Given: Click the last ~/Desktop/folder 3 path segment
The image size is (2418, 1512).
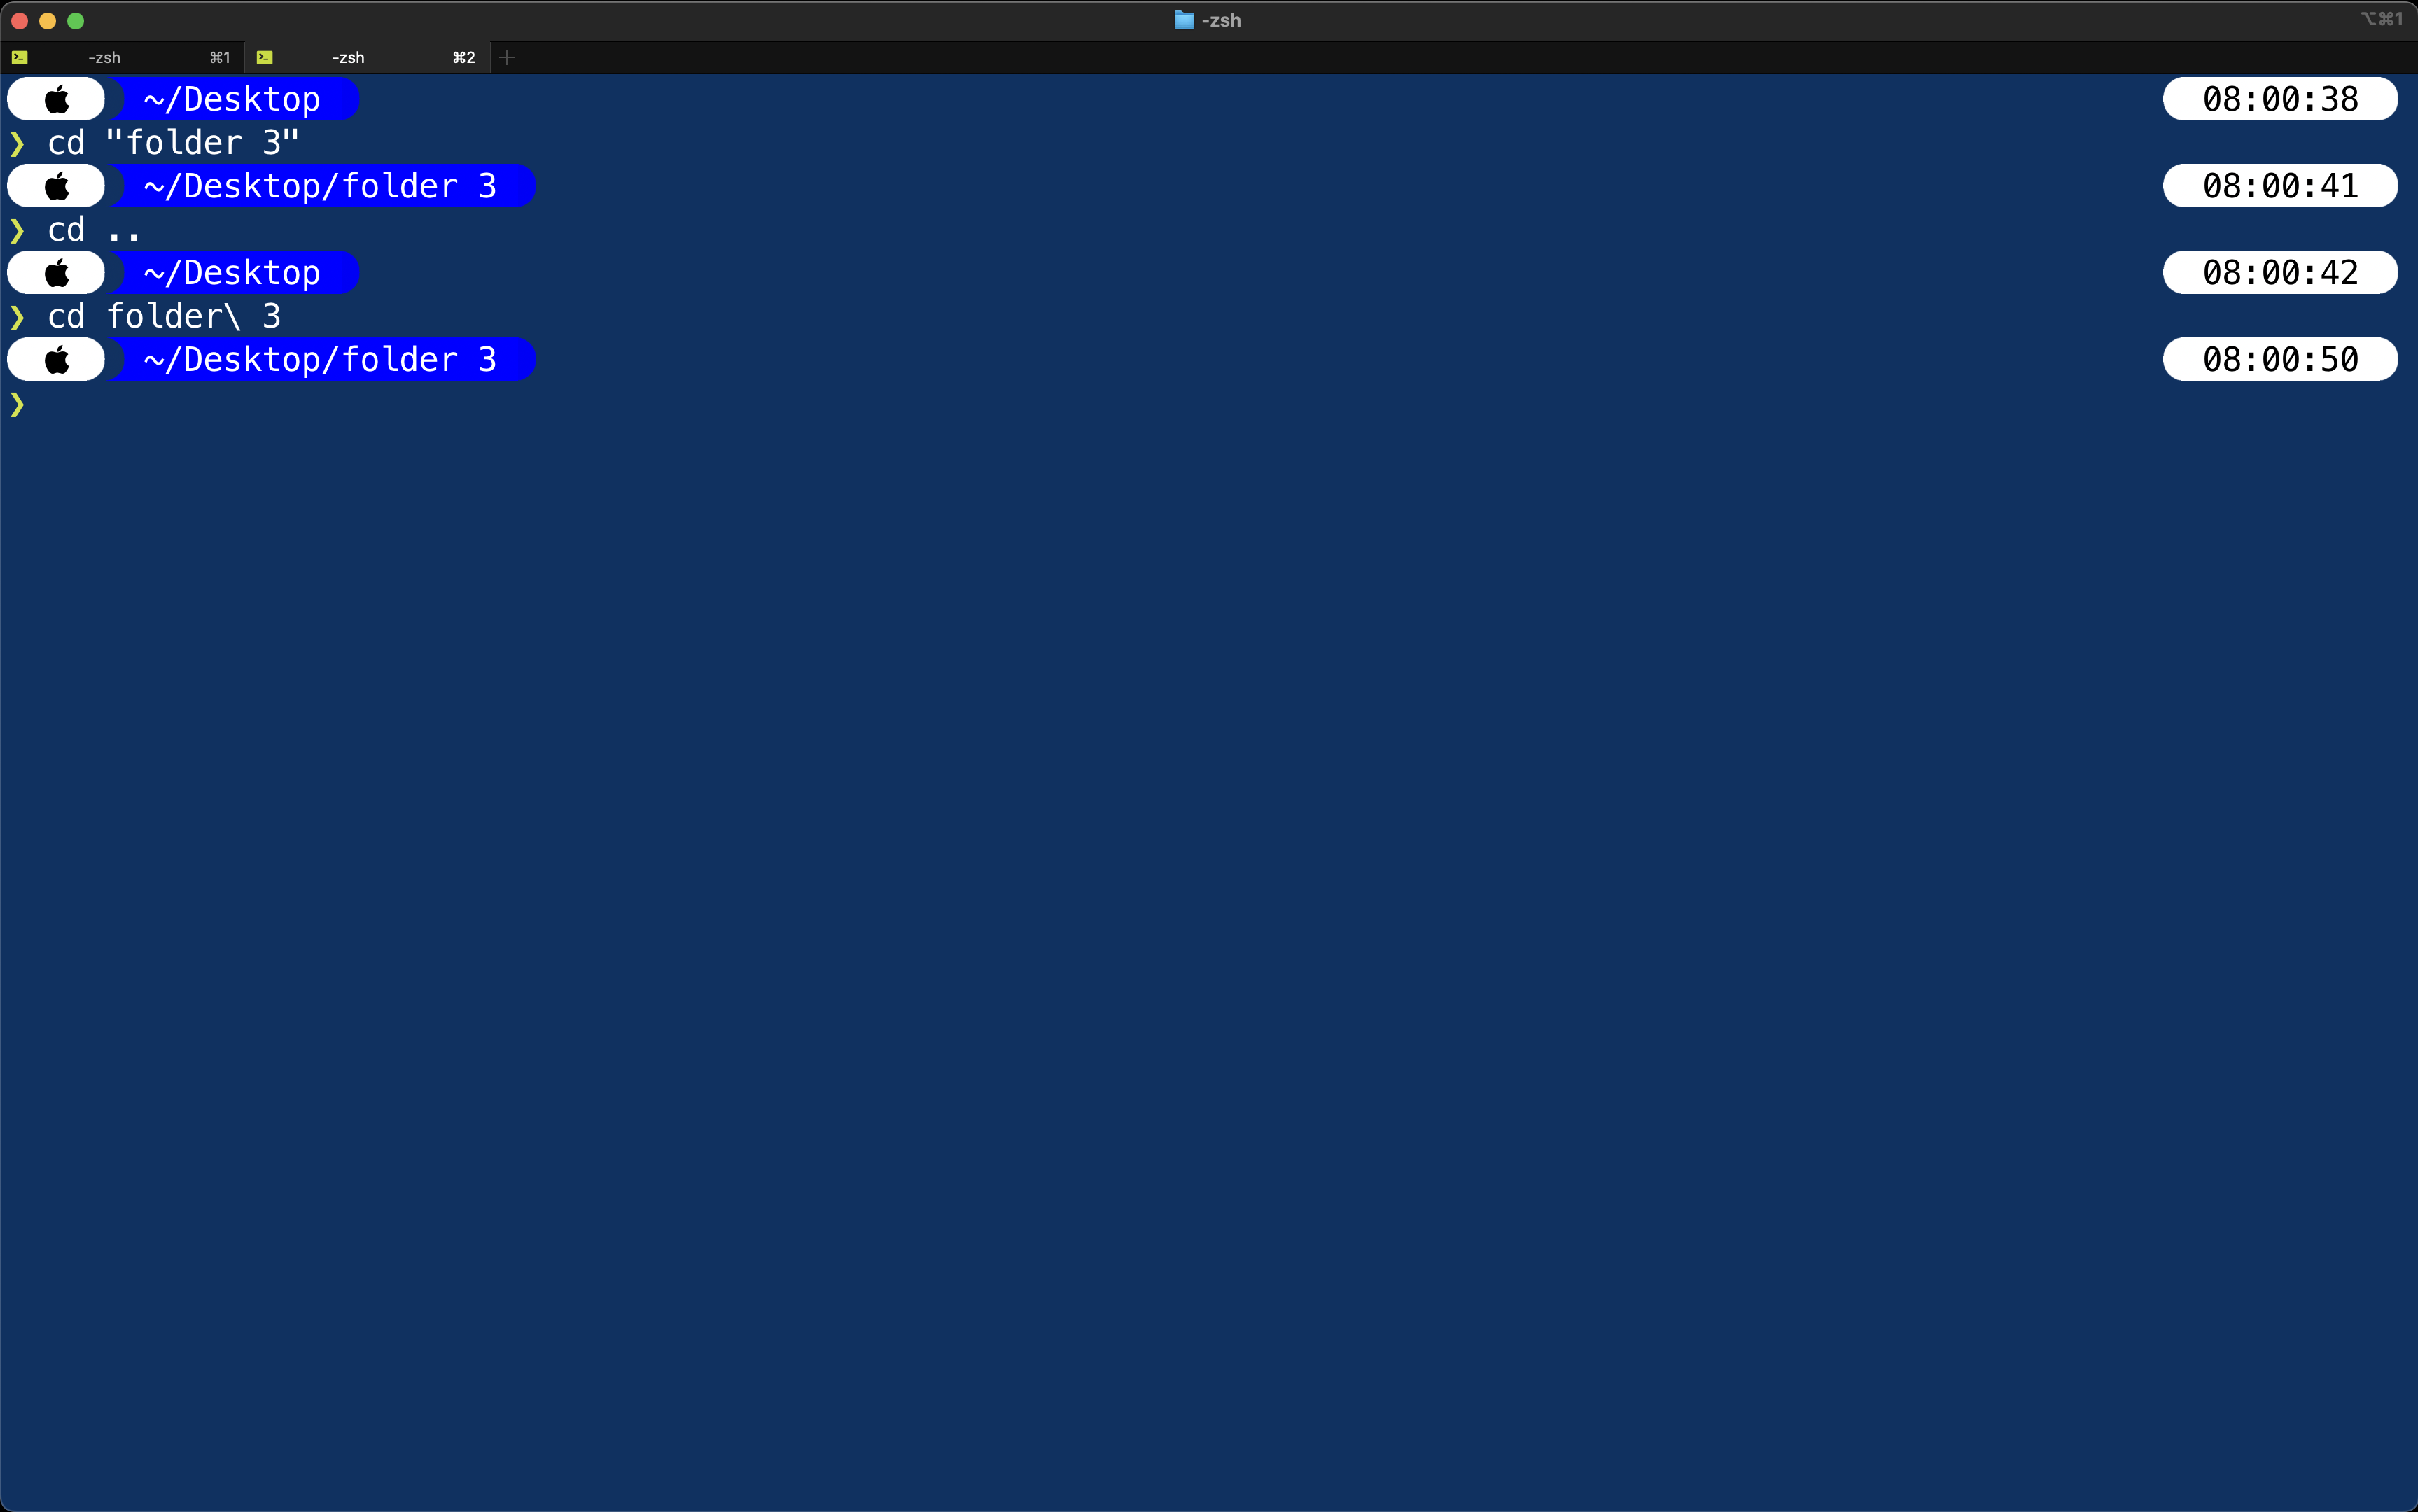Looking at the screenshot, I should [x=321, y=359].
